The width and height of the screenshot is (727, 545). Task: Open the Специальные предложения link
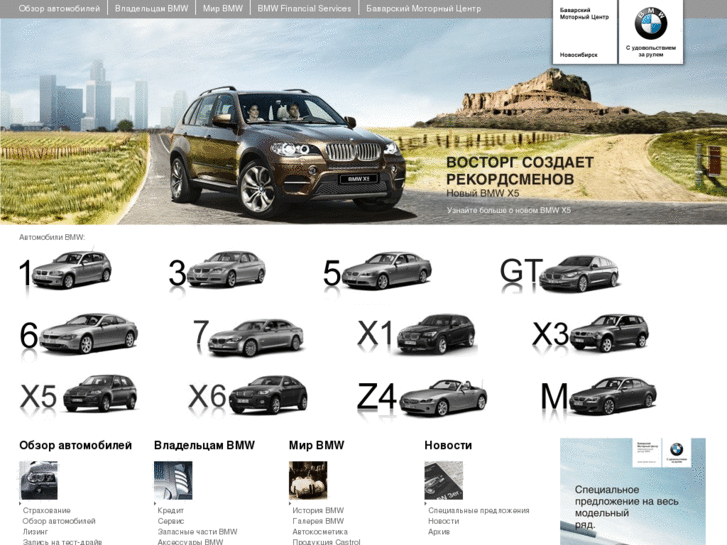coord(479,510)
